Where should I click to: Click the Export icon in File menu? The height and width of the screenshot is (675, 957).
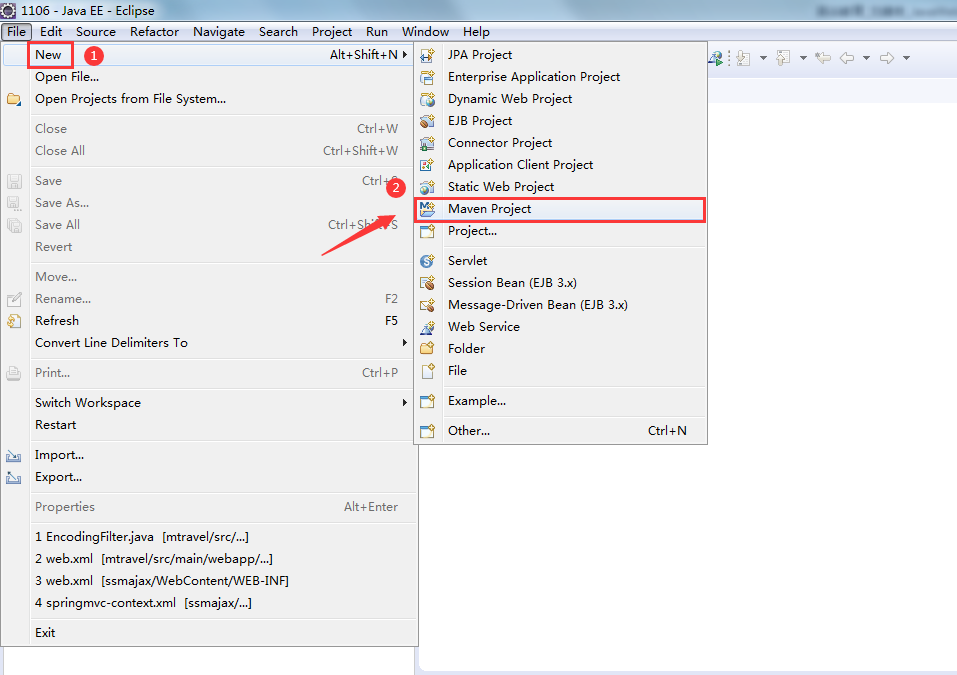point(14,477)
